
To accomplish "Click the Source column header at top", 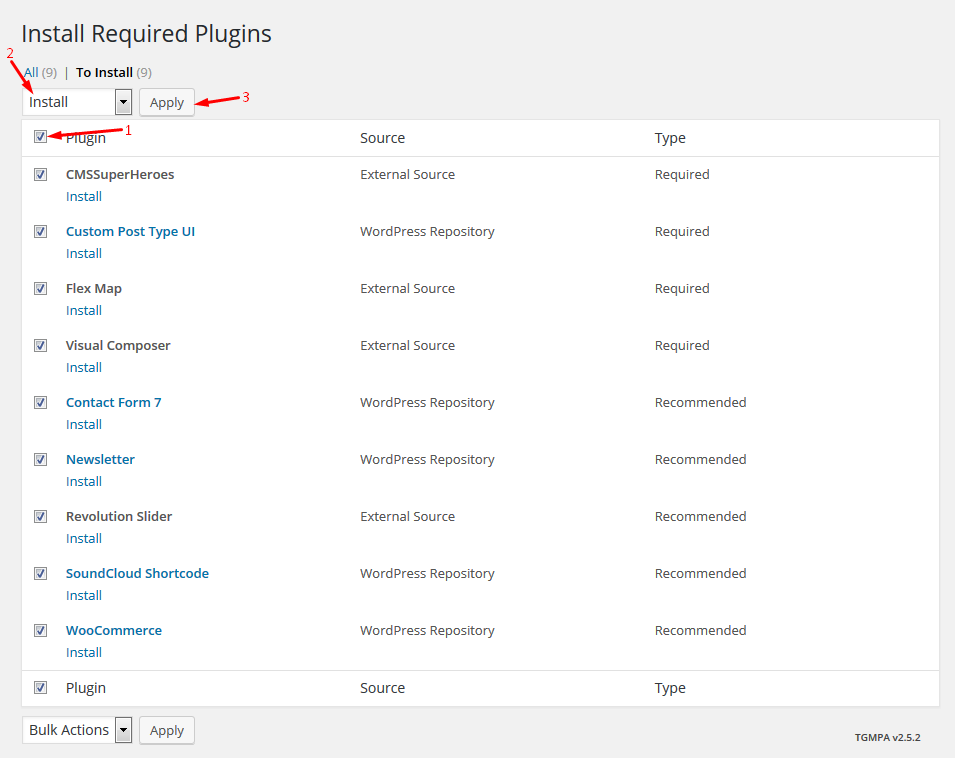I will 382,138.
